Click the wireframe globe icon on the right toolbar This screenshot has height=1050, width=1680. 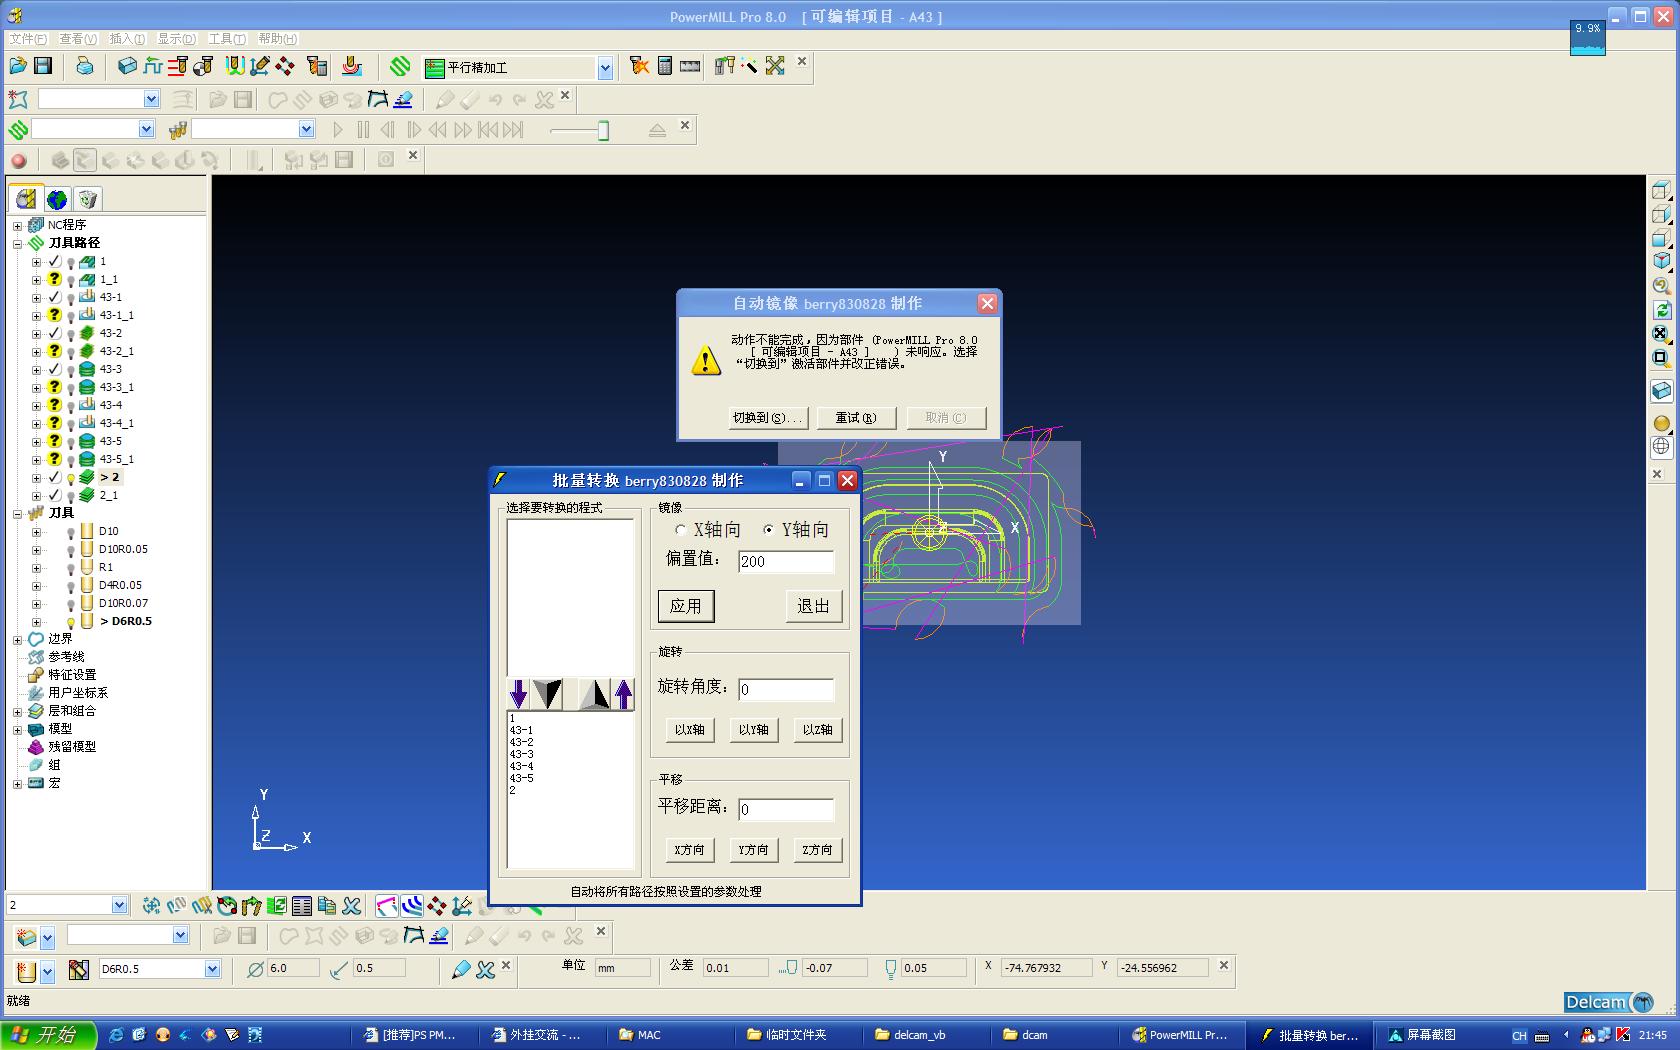pos(1661,446)
